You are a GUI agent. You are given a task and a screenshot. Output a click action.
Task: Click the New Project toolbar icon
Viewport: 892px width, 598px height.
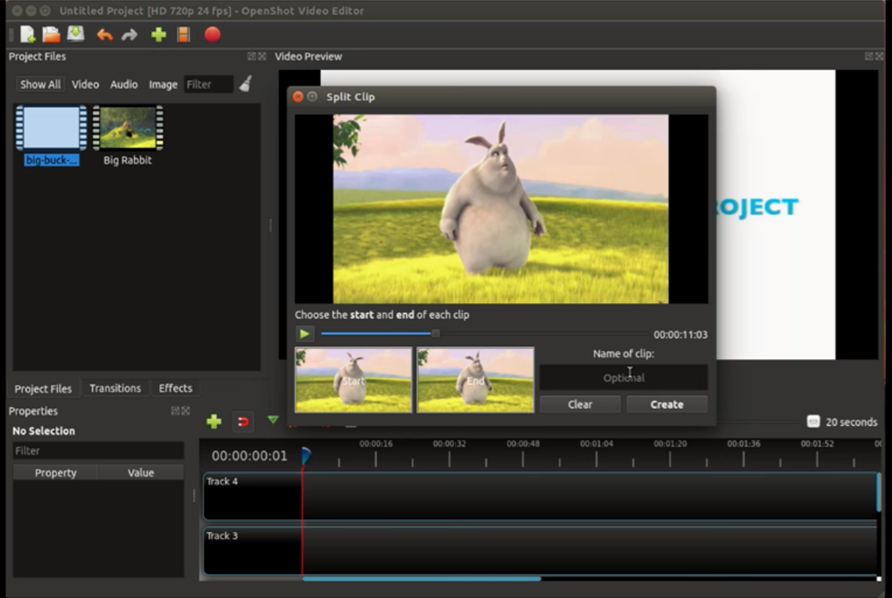click(27, 35)
